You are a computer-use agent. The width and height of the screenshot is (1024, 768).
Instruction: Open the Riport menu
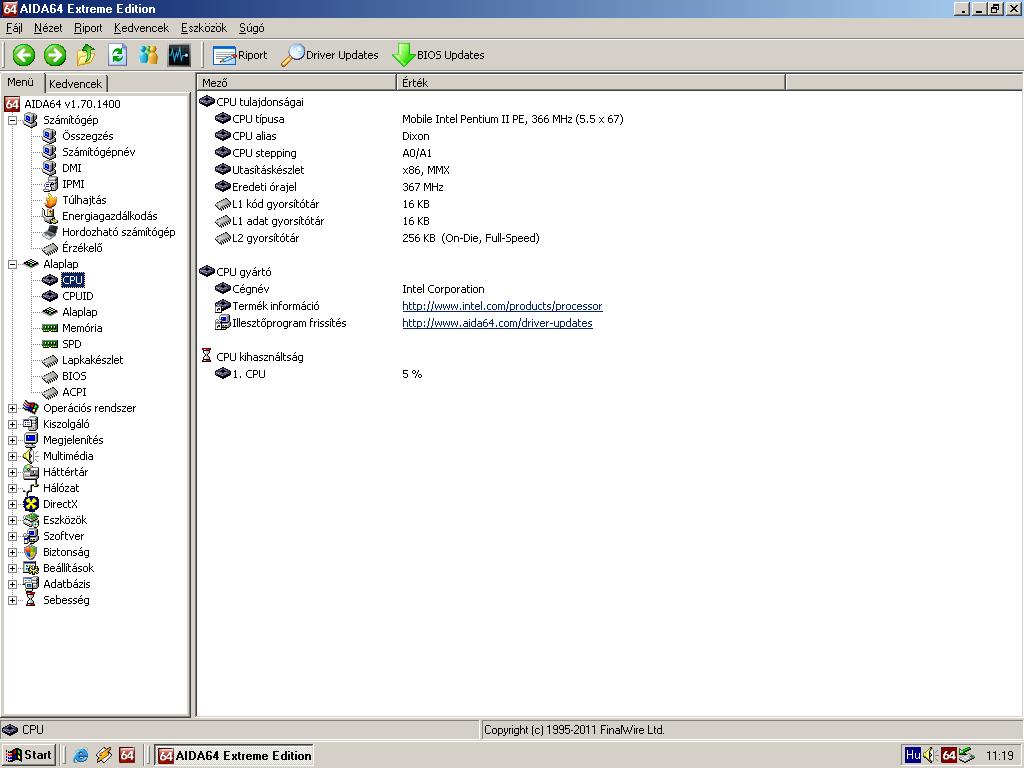coord(88,28)
